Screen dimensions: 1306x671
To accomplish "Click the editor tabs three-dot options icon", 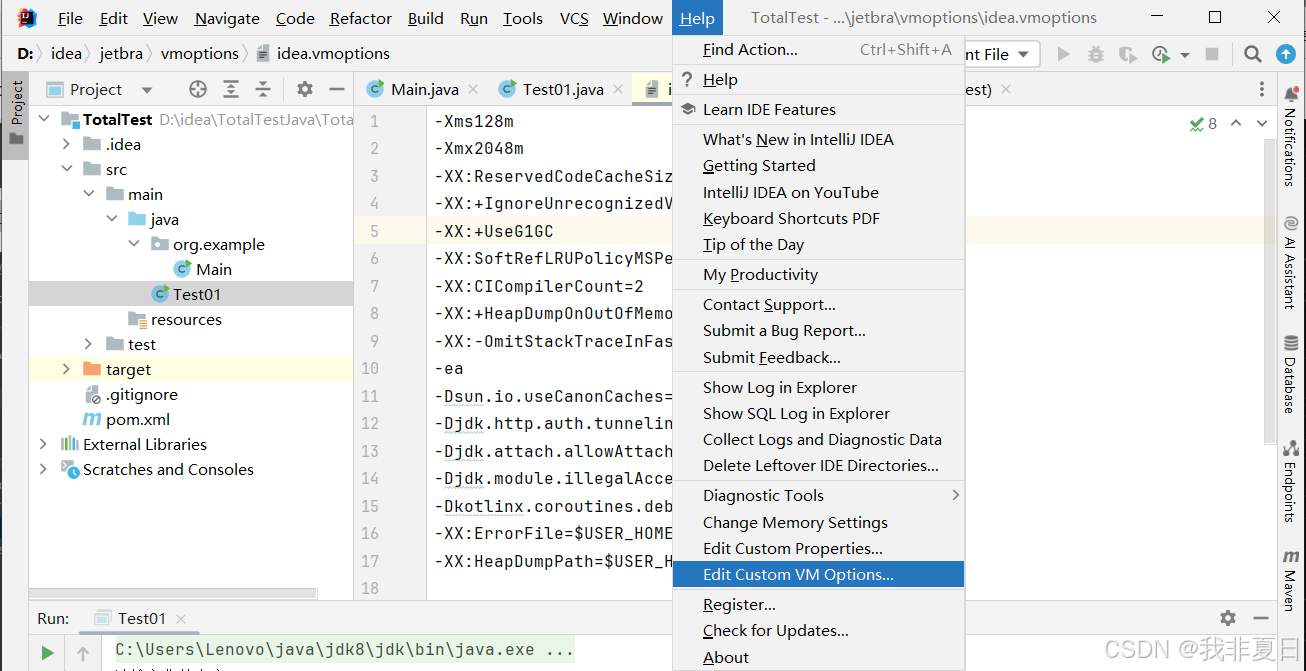I will coord(1263,89).
